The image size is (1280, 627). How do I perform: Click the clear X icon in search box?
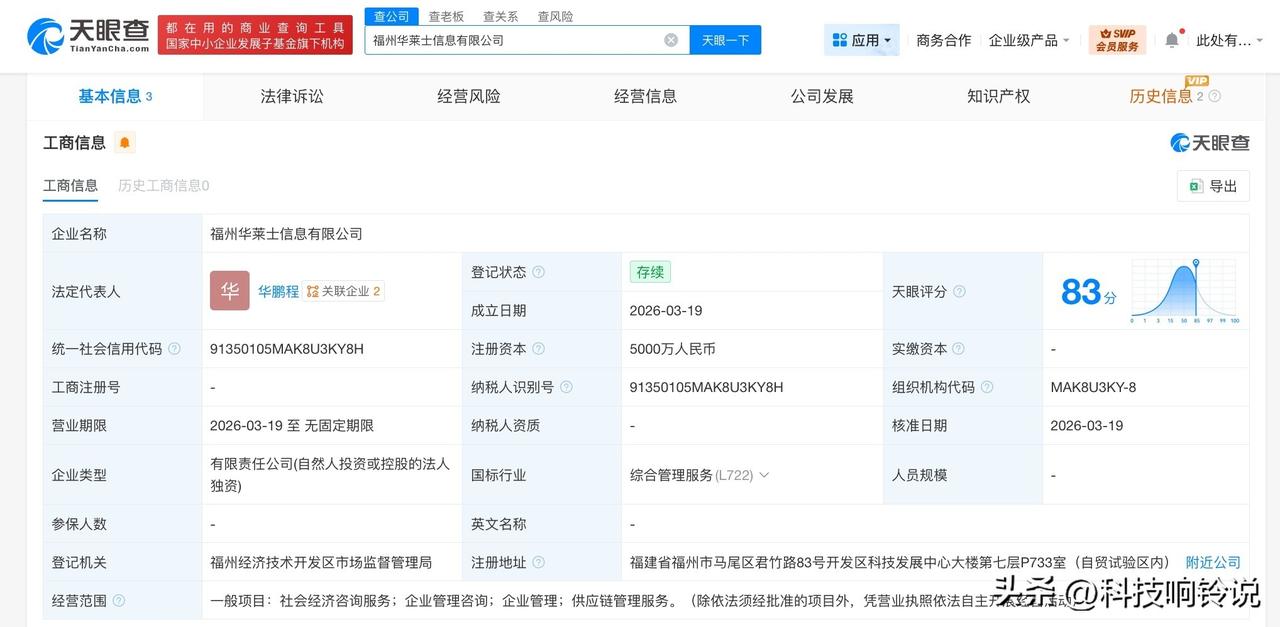click(670, 40)
